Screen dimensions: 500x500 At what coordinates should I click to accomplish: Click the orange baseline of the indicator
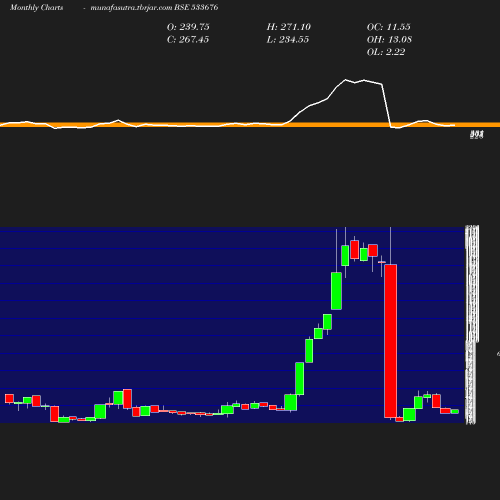click(x=250, y=125)
